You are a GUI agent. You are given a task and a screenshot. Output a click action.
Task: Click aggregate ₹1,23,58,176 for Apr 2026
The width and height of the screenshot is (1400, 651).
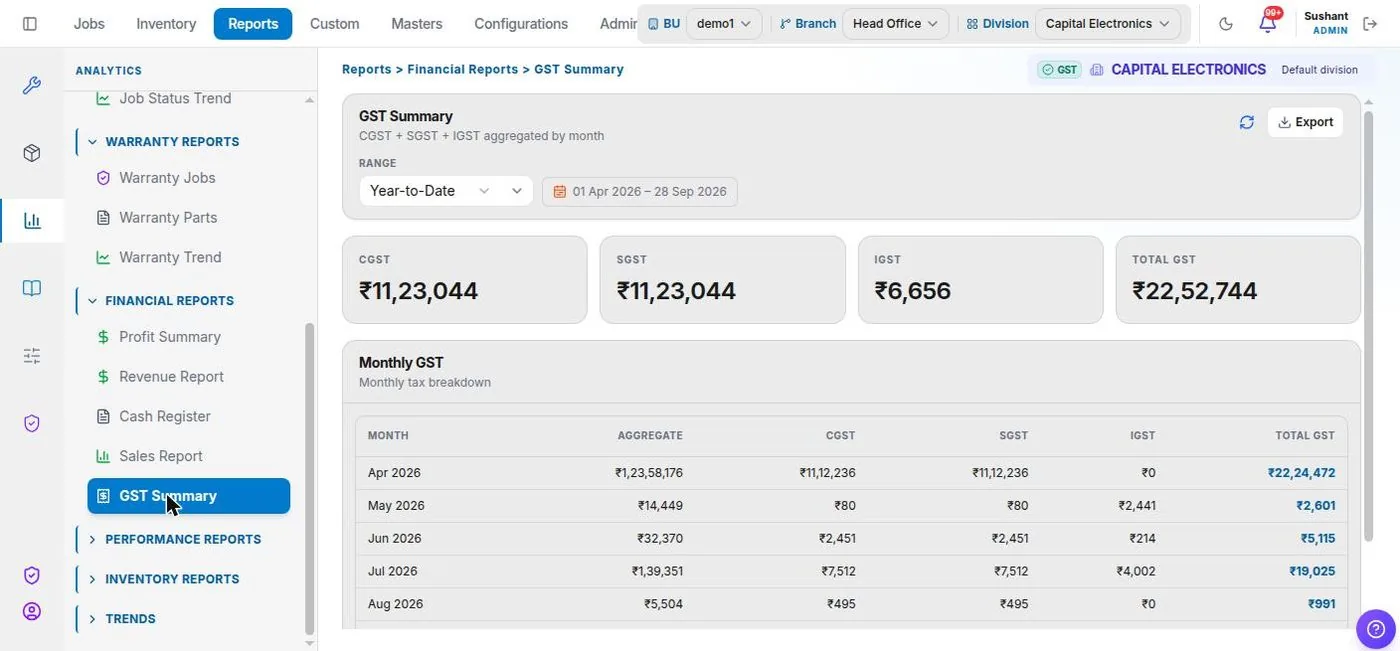649,473
